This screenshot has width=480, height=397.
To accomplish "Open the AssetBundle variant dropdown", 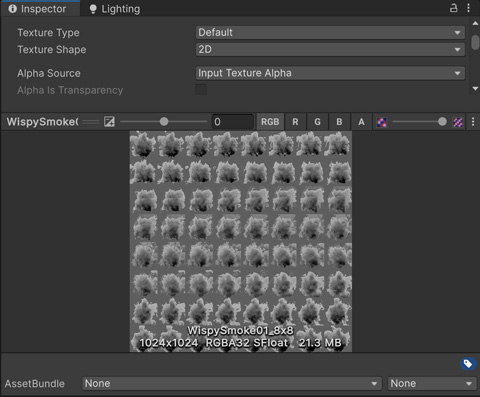I will coord(432,383).
